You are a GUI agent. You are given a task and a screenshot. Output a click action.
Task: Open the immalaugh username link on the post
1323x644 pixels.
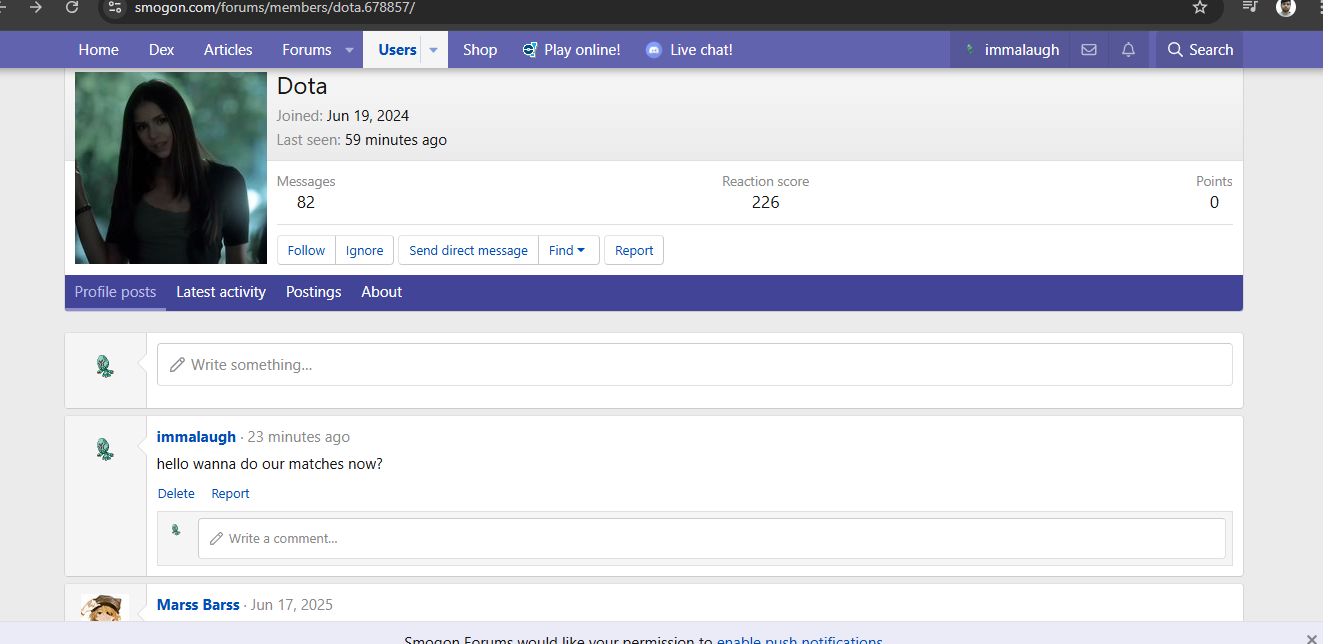click(196, 437)
